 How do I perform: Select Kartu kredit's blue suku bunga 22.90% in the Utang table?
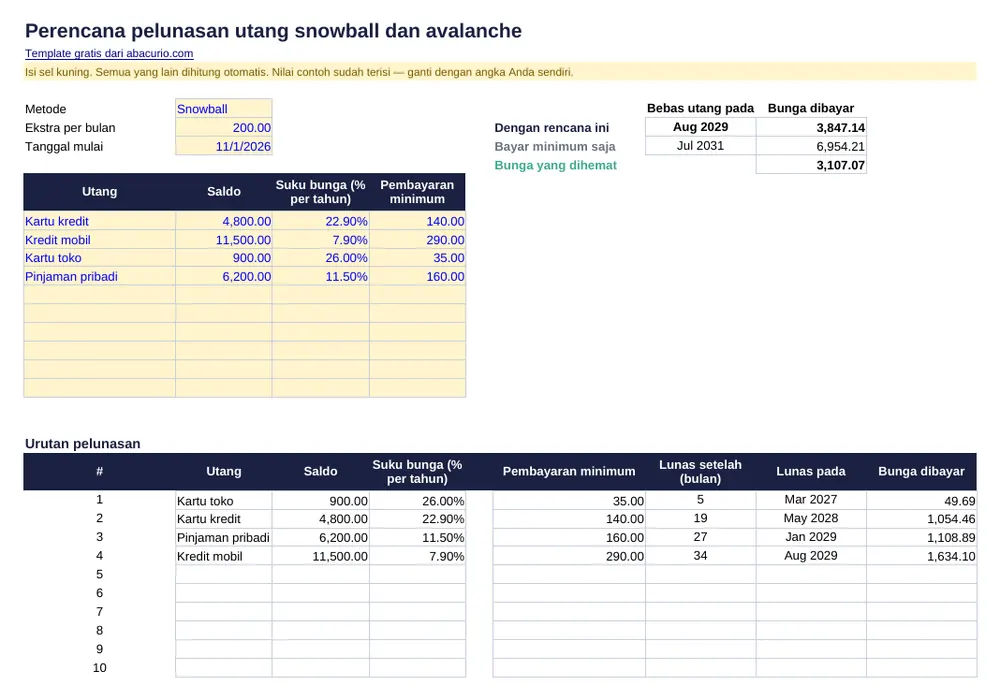321,221
